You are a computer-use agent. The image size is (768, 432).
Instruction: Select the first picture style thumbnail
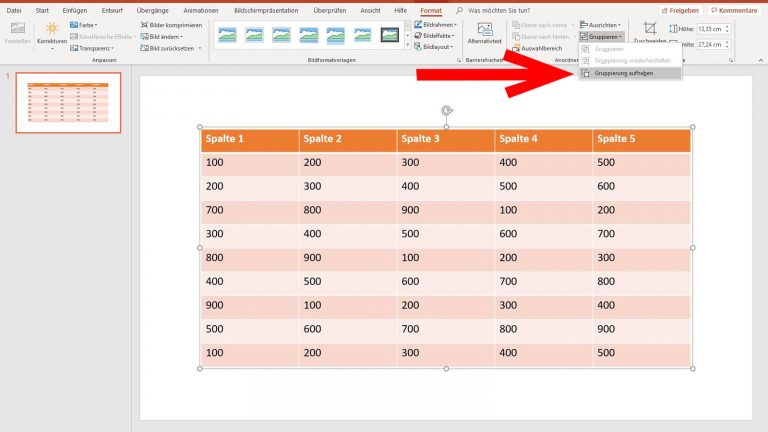[227, 35]
